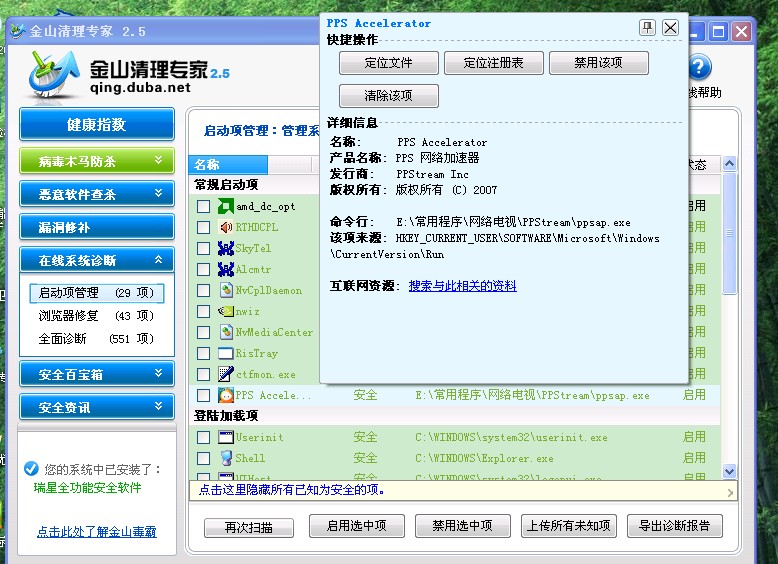778x564 pixels.
Task: Click the RisTray item icon
Action: pos(226,353)
